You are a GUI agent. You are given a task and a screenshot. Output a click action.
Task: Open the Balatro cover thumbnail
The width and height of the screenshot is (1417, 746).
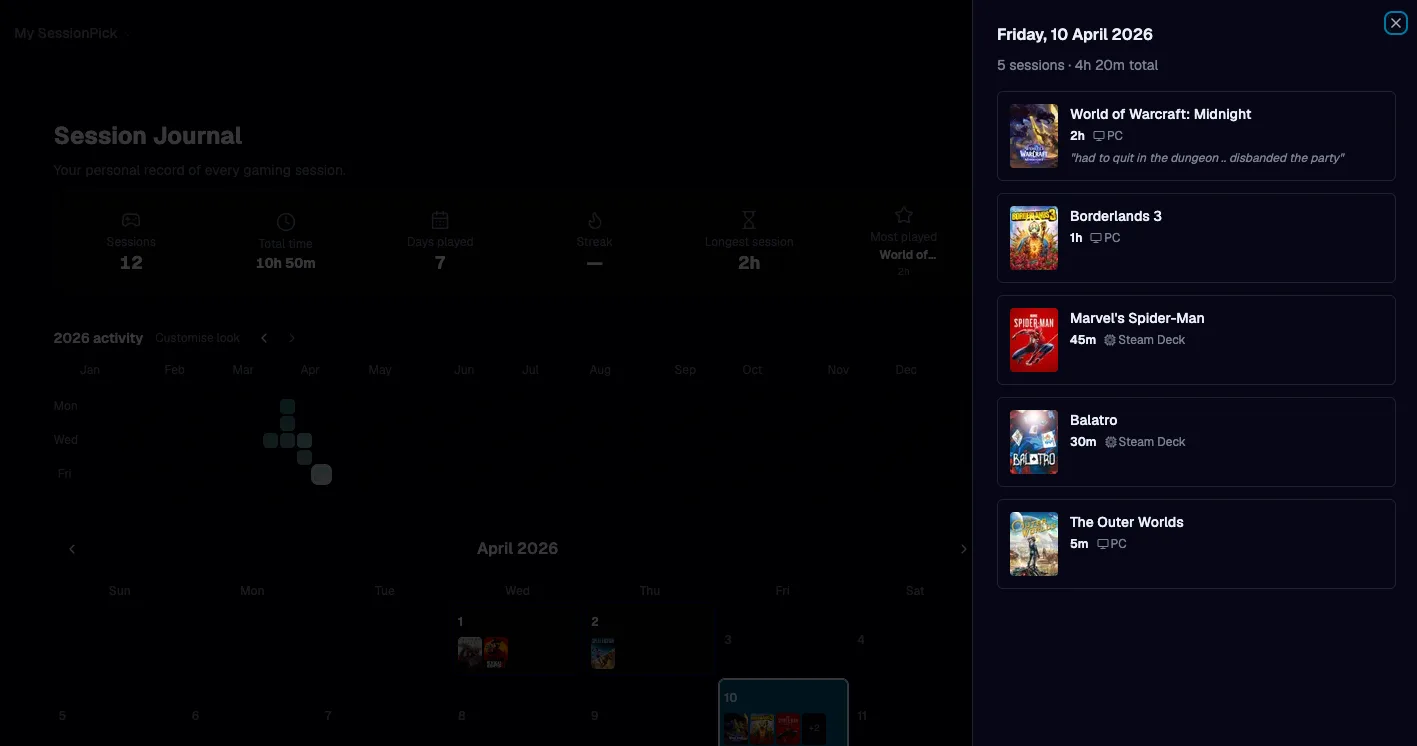(1033, 442)
